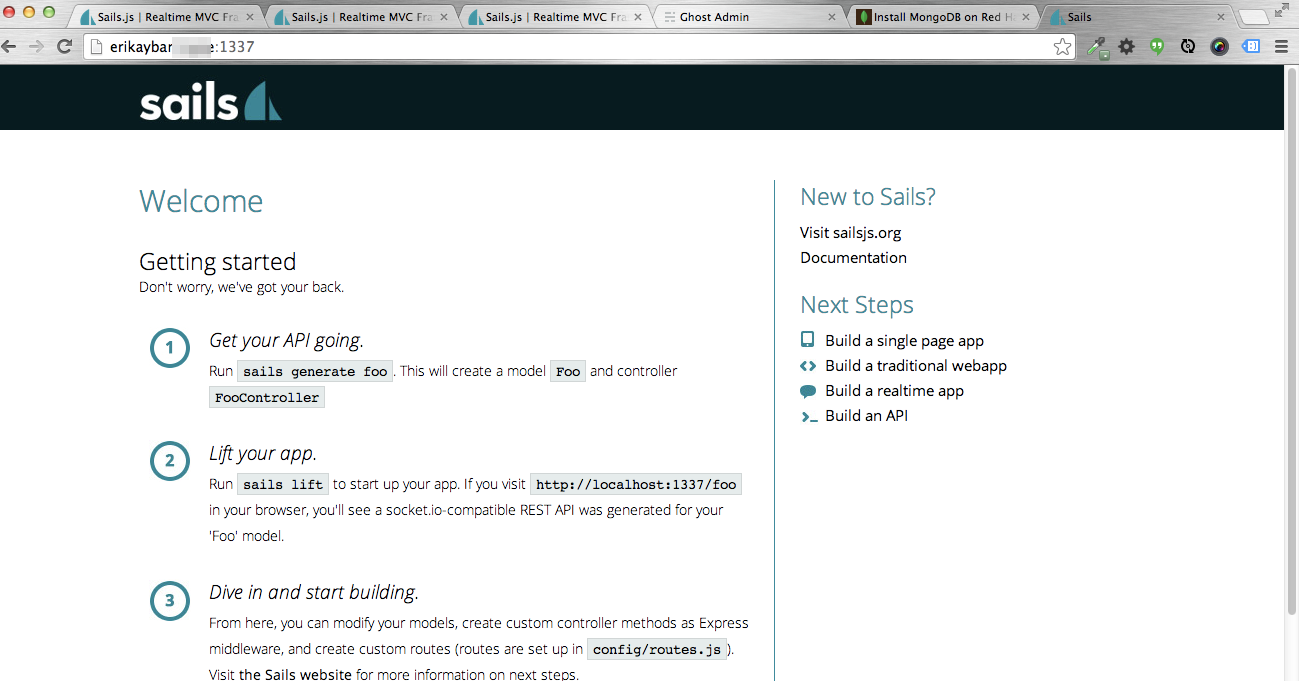Screen dimensions: 1299x681
Task: Click the browser forward arrow
Action: pyautogui.click(x=36, y=46)
